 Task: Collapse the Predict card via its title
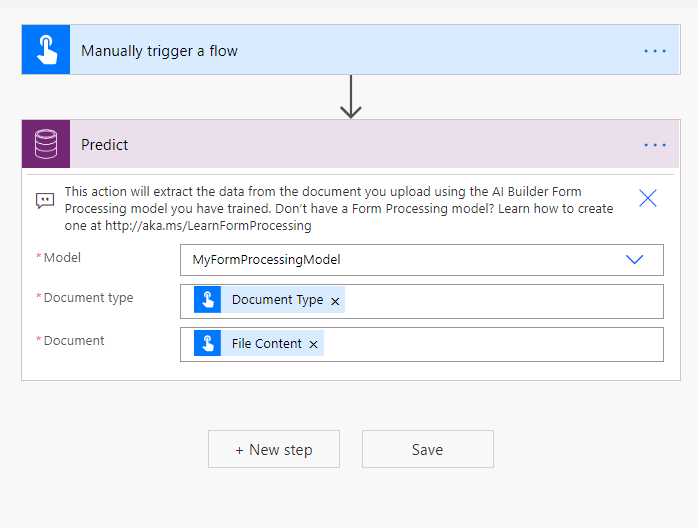(105, 145)
